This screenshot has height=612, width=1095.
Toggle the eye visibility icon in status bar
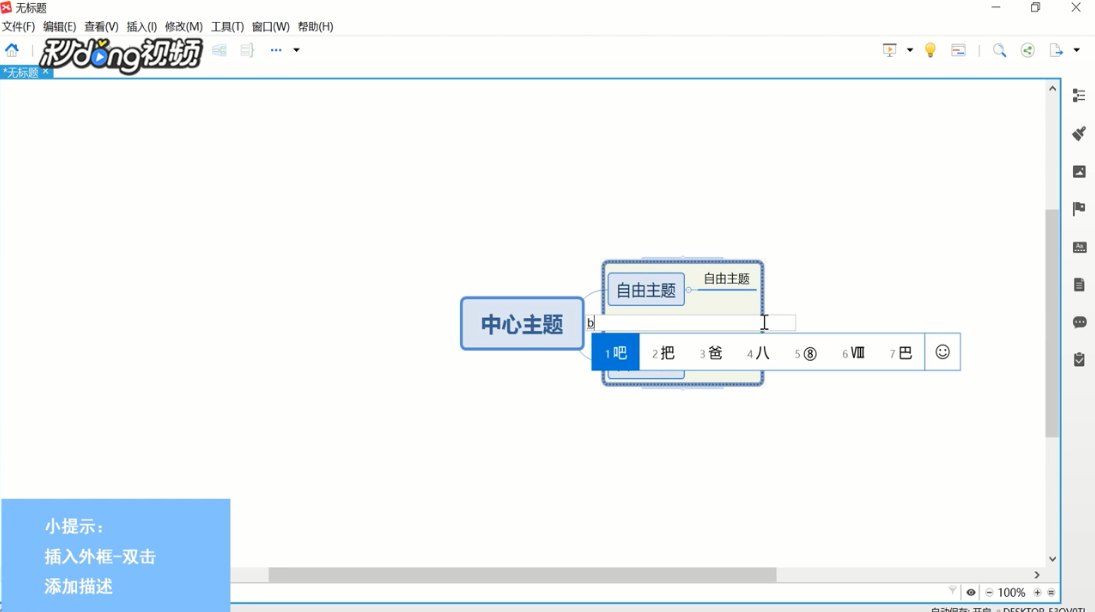(970, 592)
